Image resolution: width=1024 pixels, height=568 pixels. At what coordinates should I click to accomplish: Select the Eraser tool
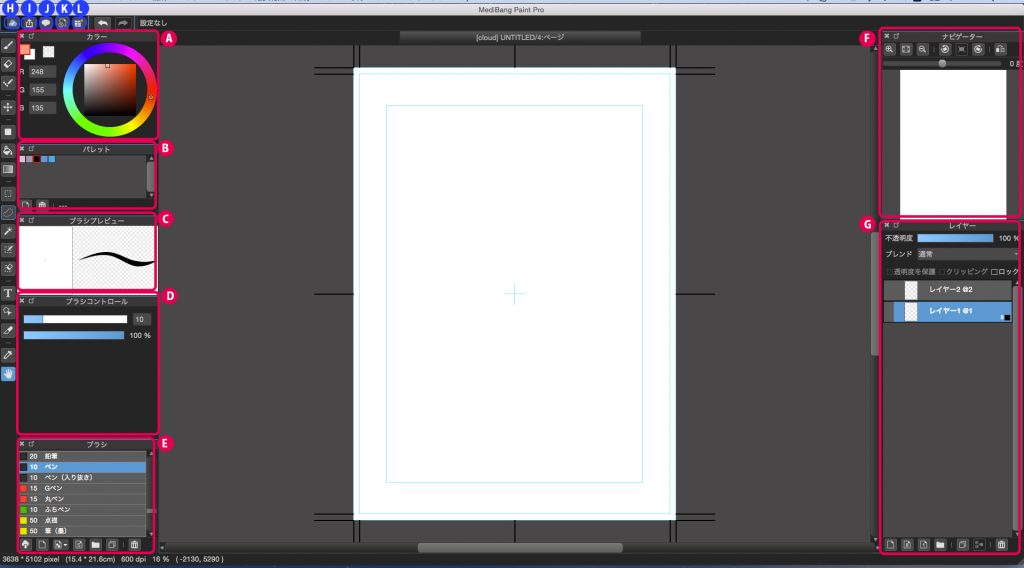(x=8, y=64)
